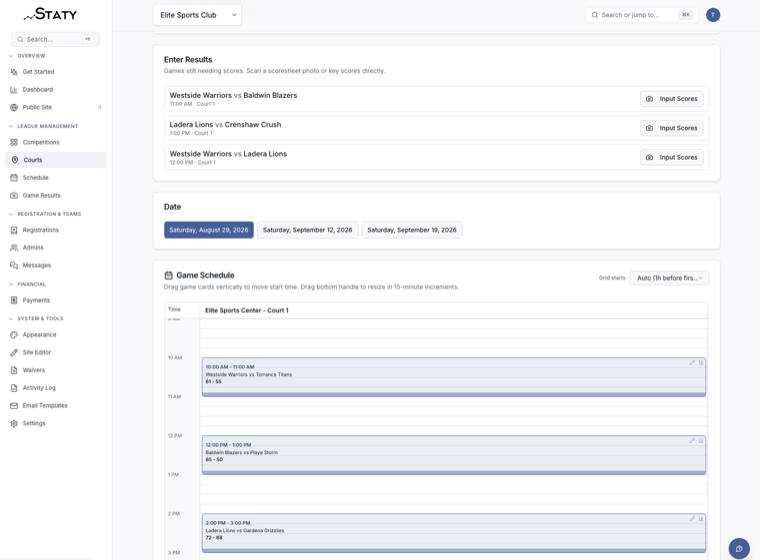760x560 pixels.
Task: Click the sidebar Search field
Action: pyautogui.click(x=55, y=39)
